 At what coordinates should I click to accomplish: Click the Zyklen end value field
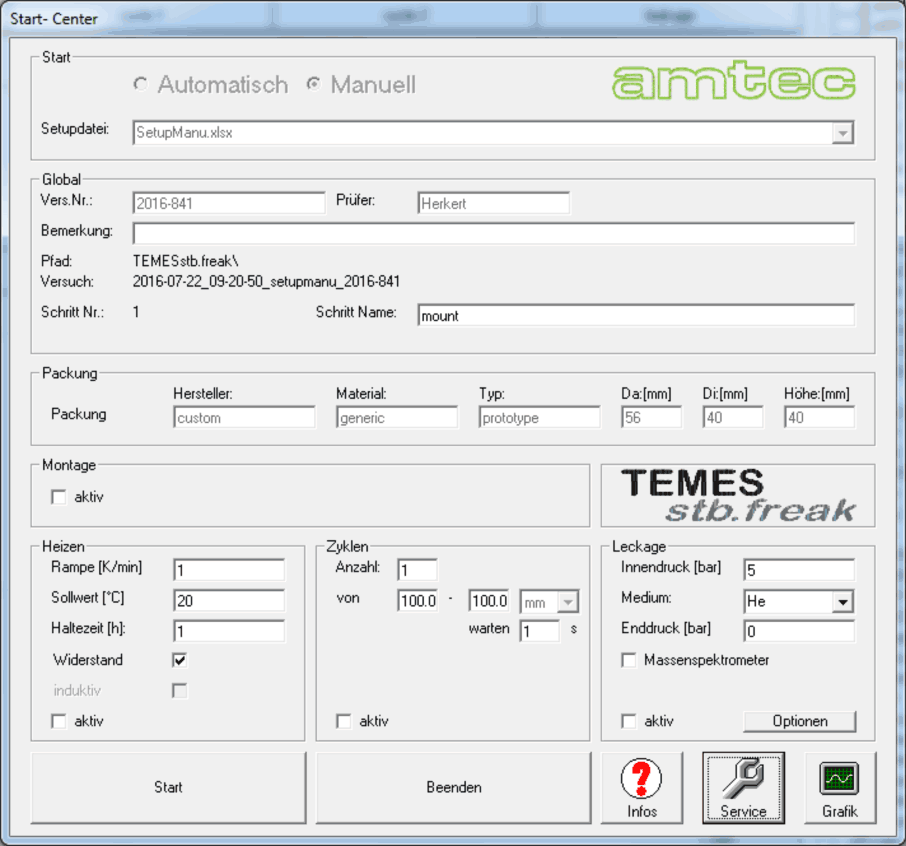point(489,601)
